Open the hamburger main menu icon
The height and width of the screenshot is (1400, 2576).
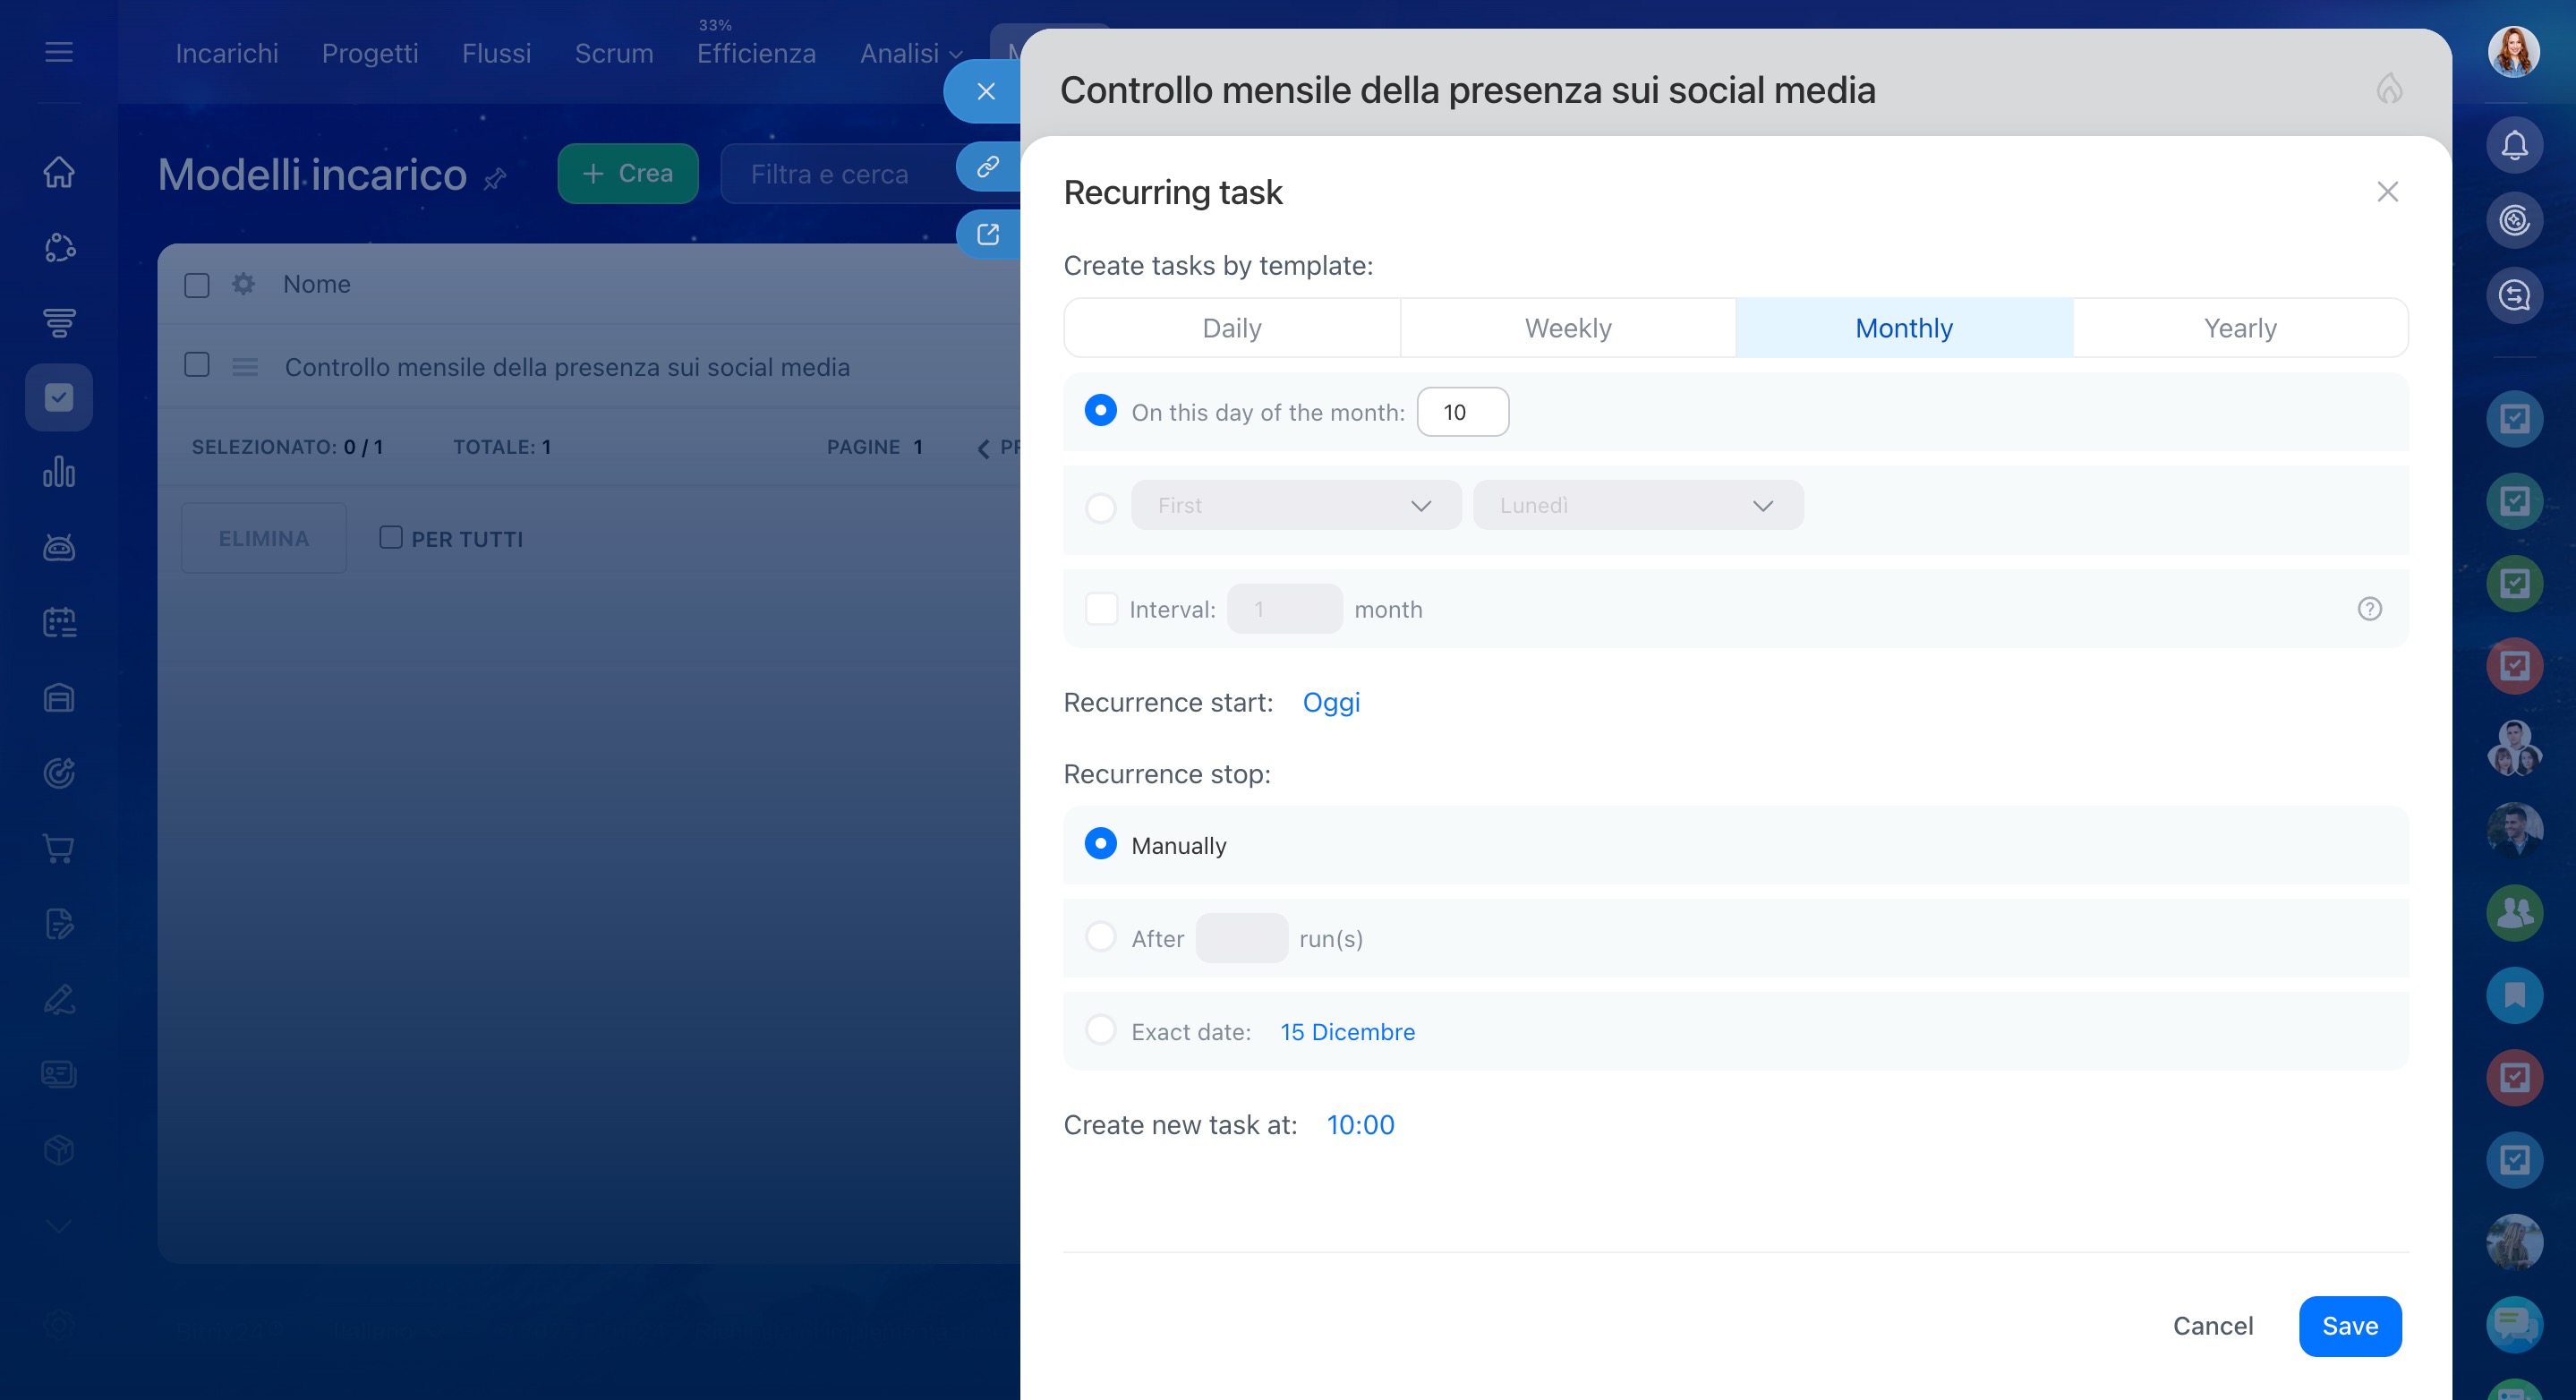[59, 52]
